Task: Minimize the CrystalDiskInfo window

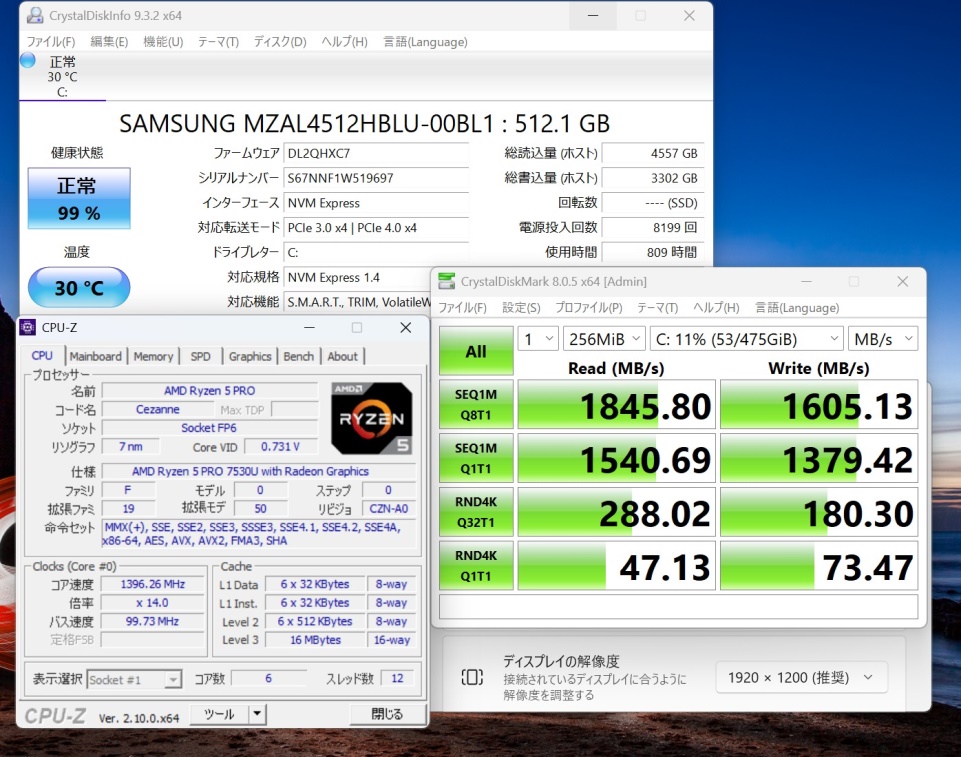Action: [x=593, y=15]
